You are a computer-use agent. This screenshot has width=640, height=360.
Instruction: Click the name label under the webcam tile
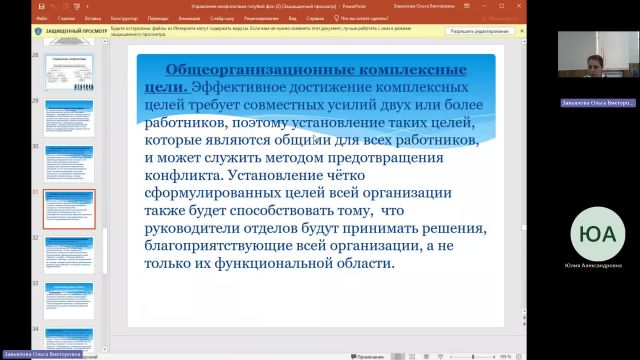click(598, 103)
